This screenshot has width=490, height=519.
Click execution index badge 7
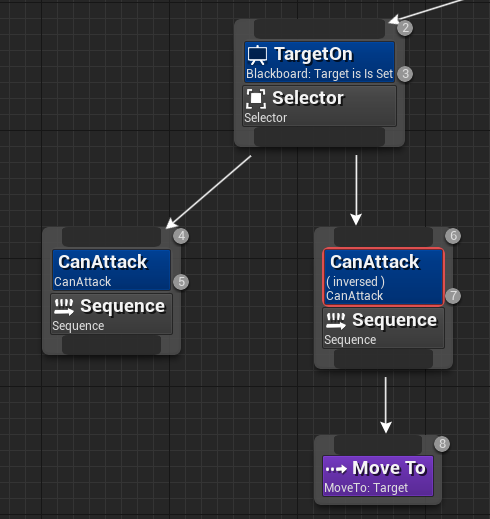point(453,296)
